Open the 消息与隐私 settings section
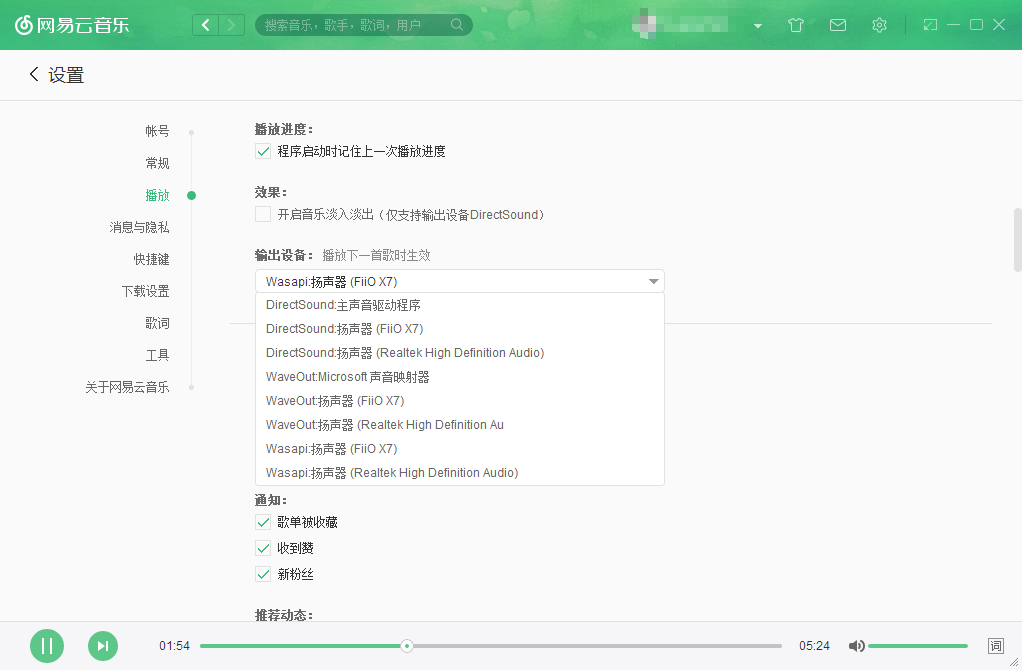 coord(139,227)
